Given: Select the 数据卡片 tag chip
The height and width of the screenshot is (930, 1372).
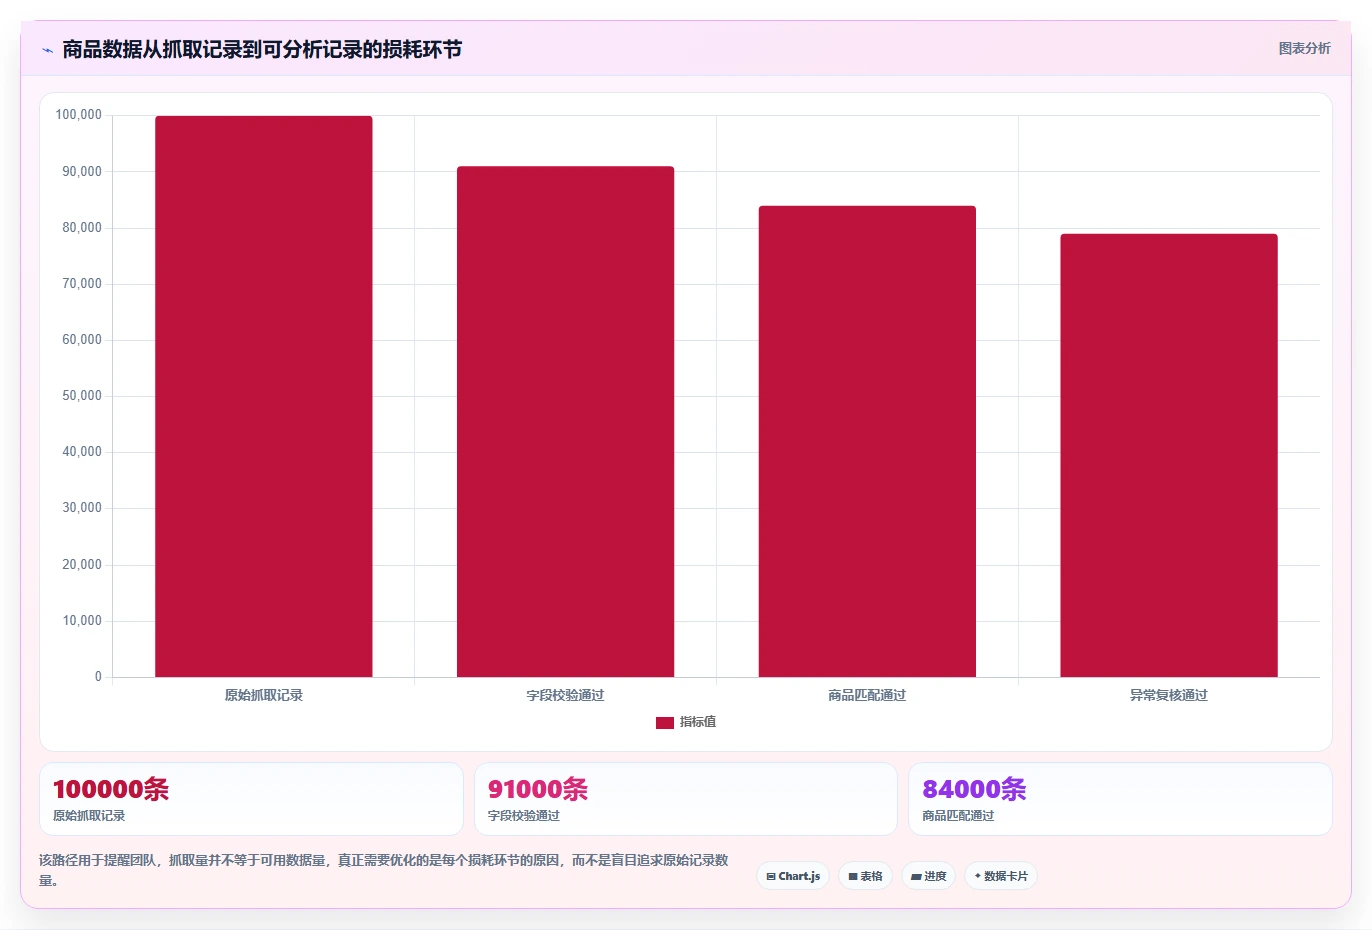Looking at the screenshot, I should point(1001,876).
